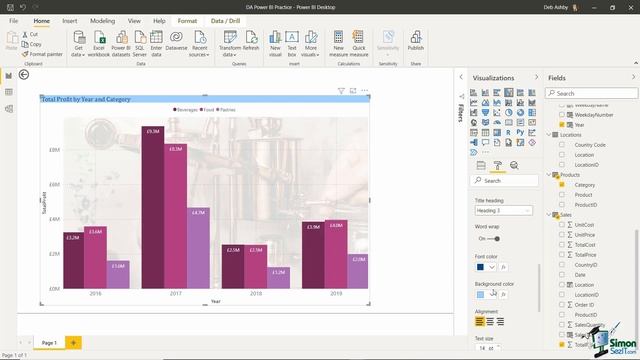640x360 pixels.
Task: Open the File menu
Action: tap(13, 21)
